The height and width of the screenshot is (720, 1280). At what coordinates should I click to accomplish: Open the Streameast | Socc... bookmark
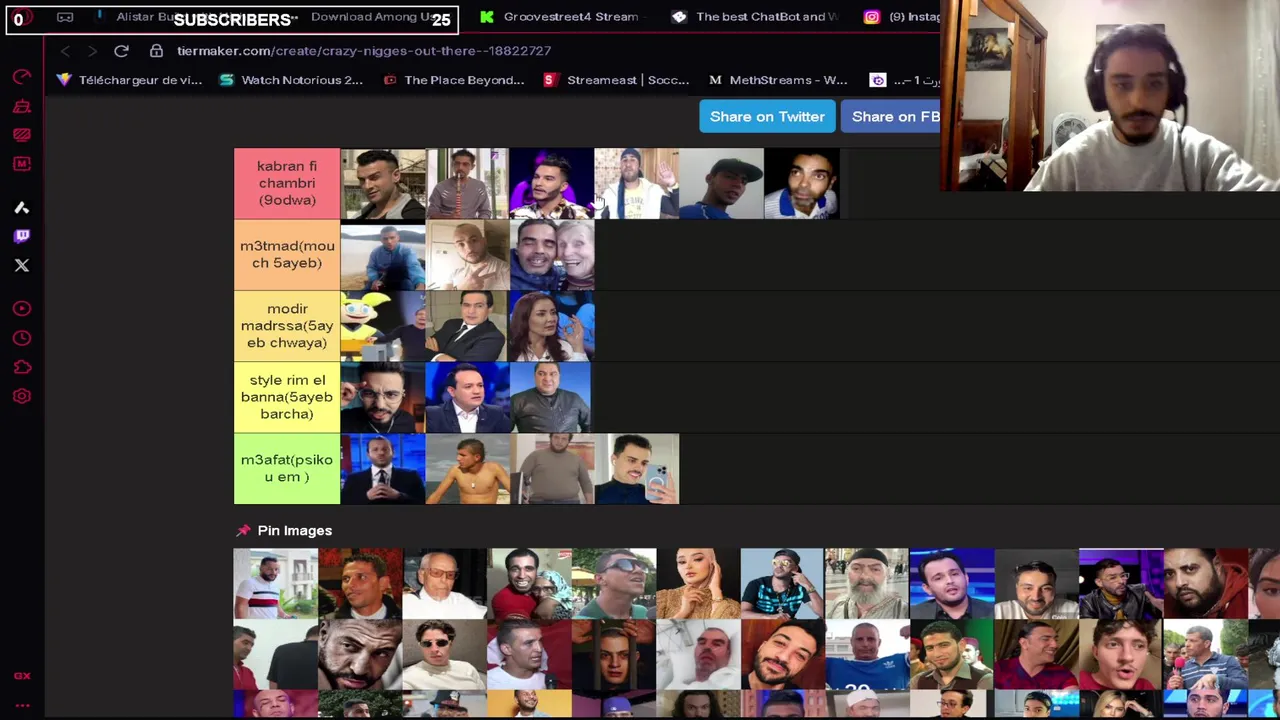point(617,80)
